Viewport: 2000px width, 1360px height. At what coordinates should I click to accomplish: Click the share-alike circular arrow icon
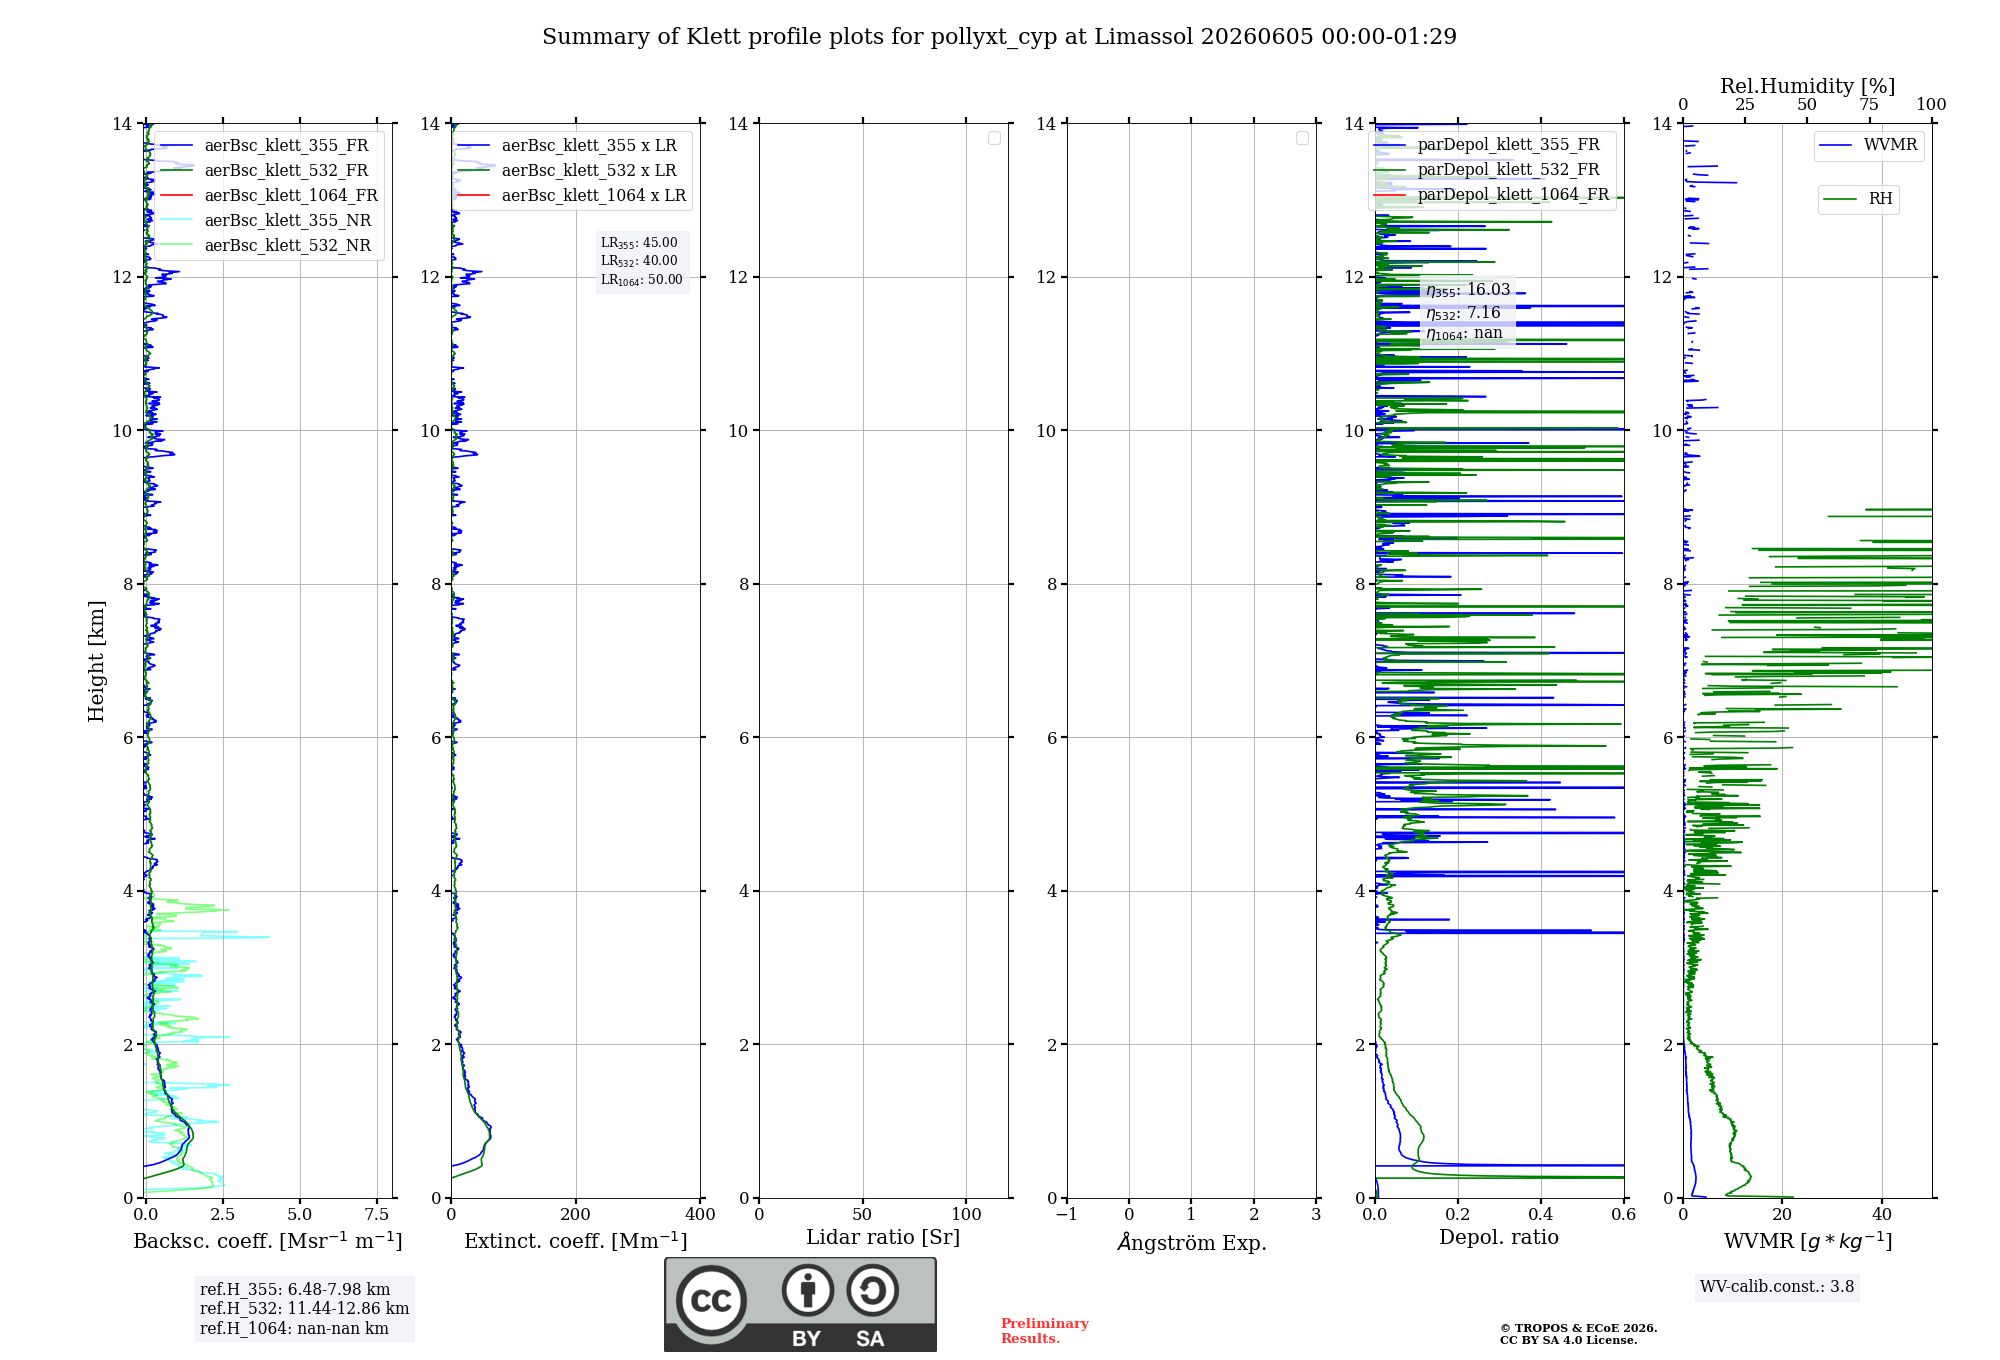(872, 1290)
